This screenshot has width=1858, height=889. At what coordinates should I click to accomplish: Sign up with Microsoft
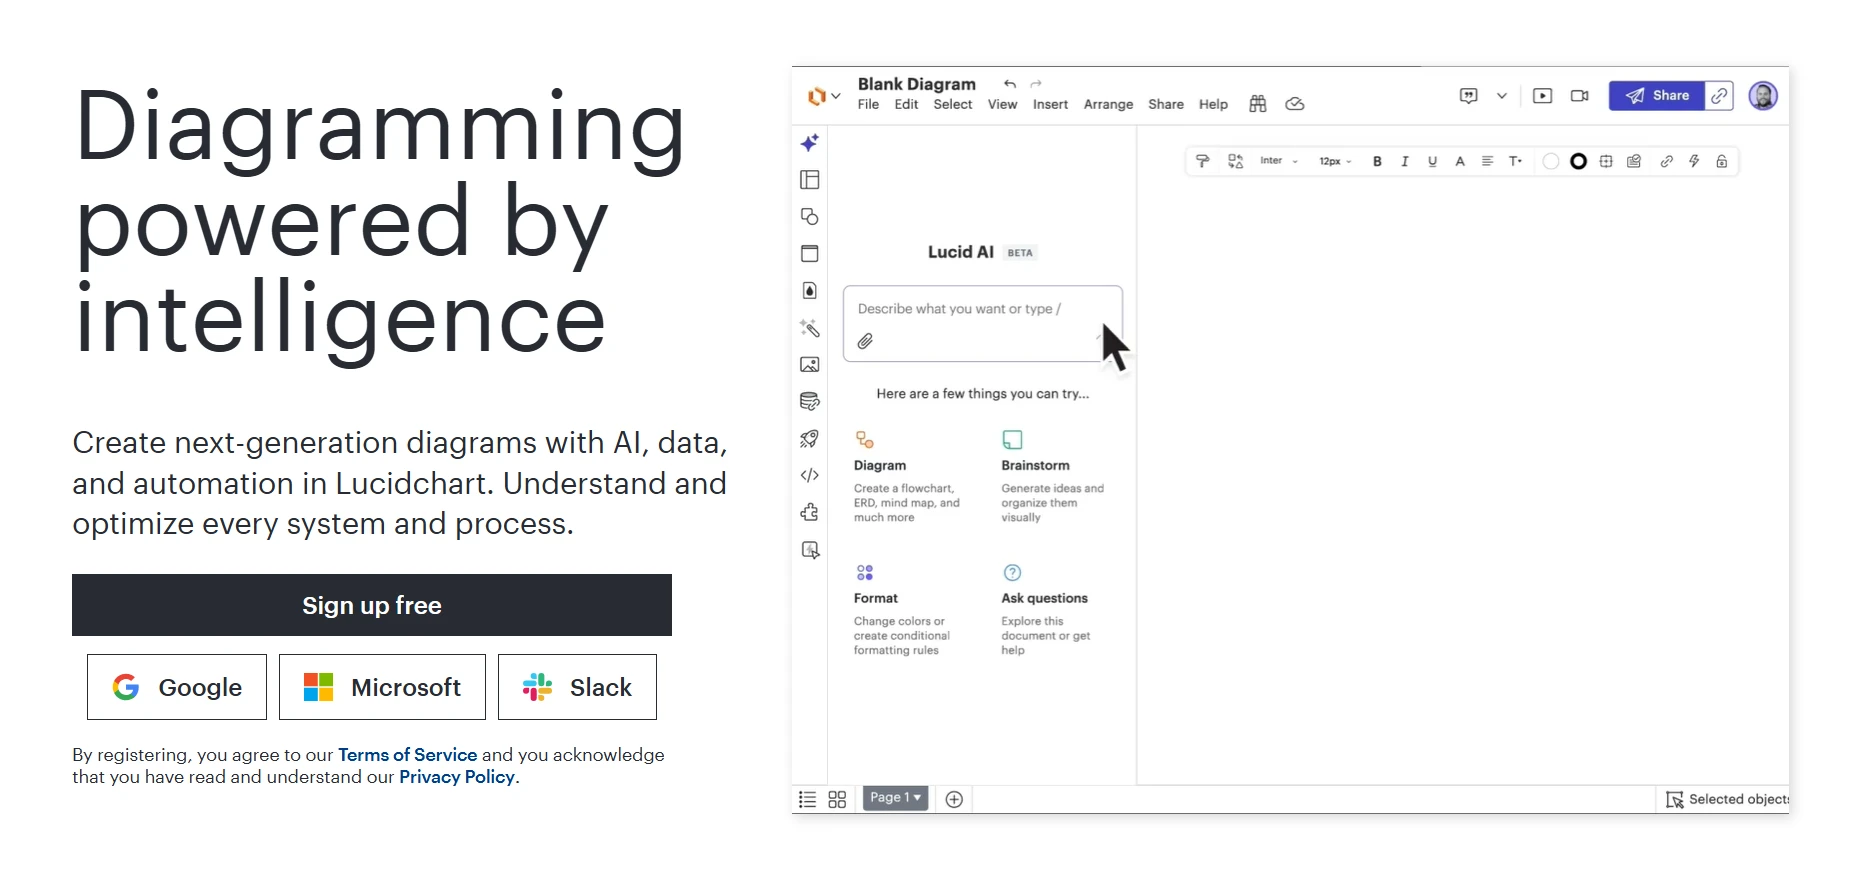382,687
